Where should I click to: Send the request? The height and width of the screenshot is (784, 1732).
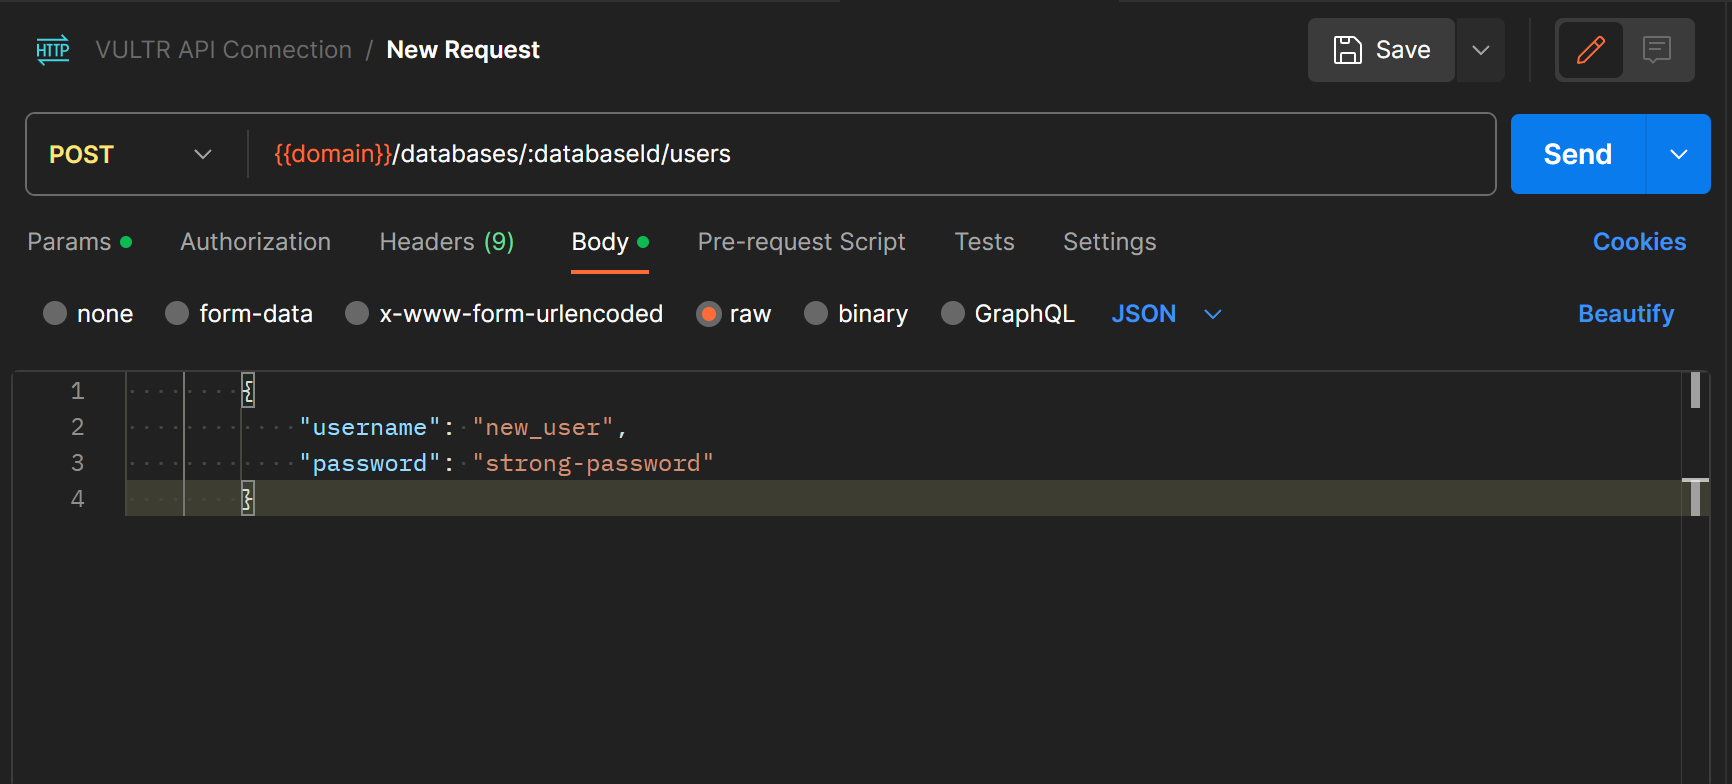[1578, 154]
